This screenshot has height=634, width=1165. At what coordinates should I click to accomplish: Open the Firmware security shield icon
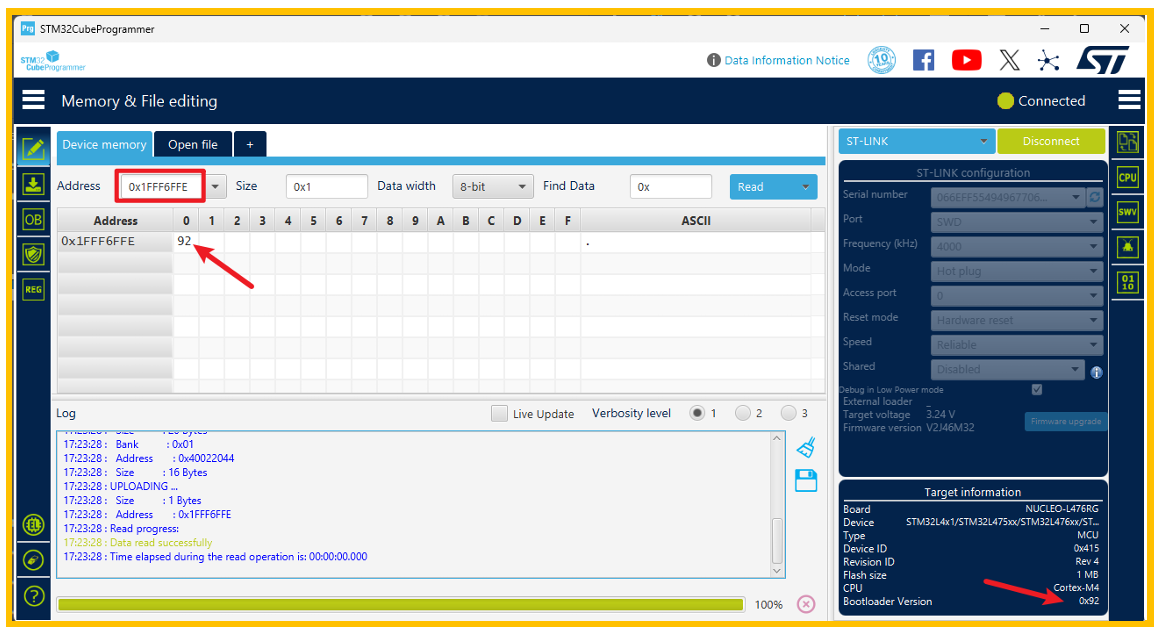coord(33,255)
